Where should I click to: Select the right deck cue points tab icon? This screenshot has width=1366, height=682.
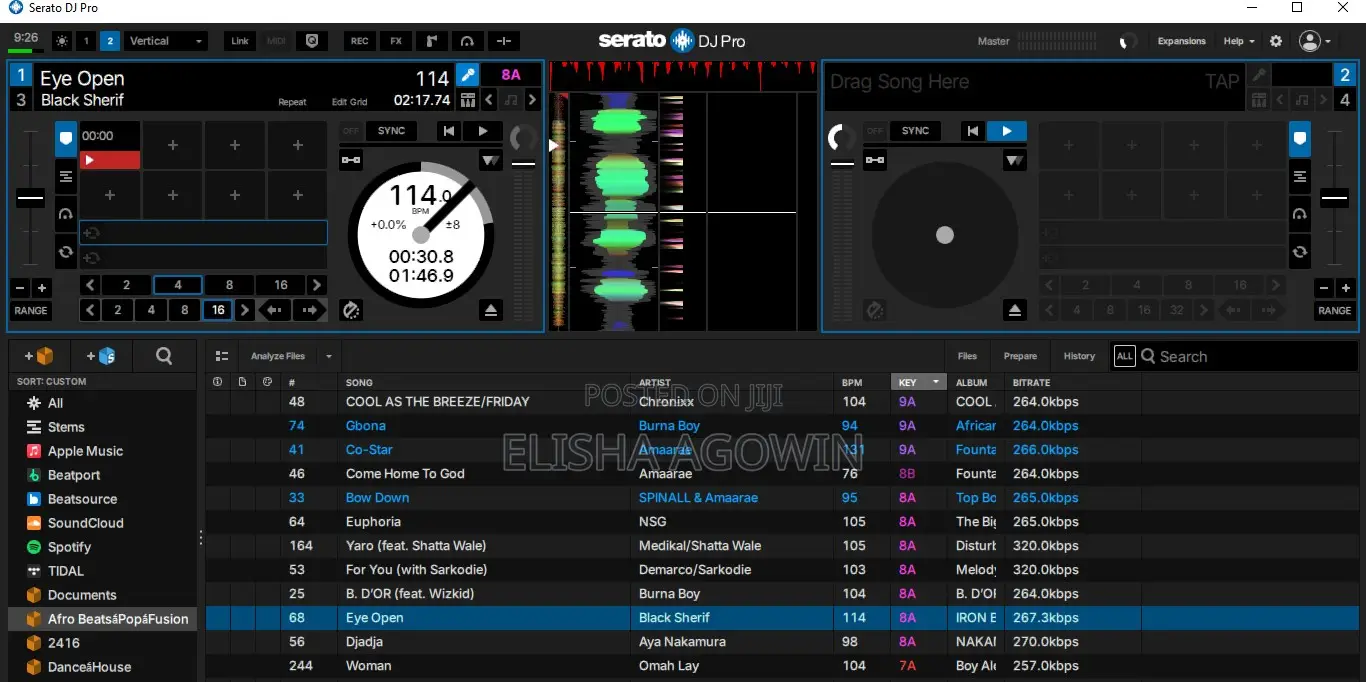[1300, 139]
